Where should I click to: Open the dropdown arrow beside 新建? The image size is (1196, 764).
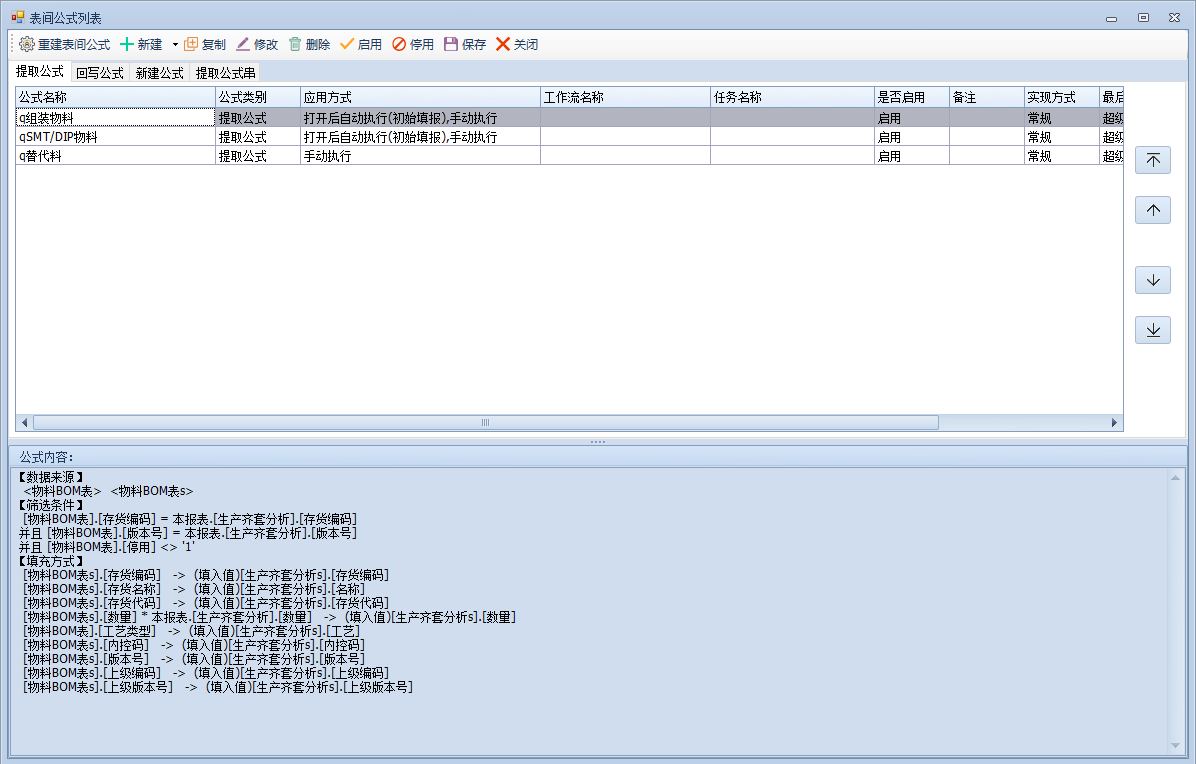(175, 44)
